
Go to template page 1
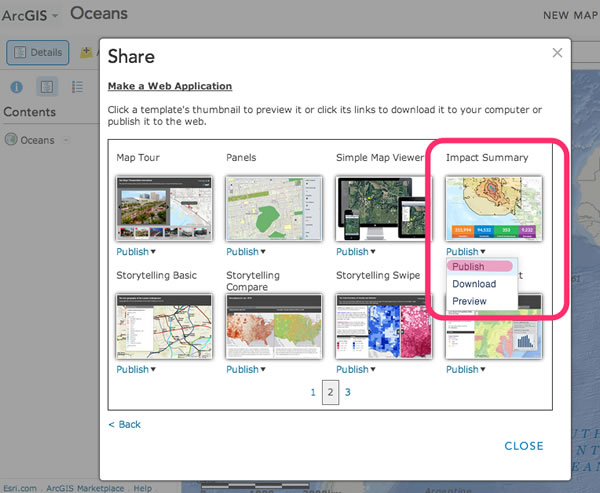click(x=313, y=392)
